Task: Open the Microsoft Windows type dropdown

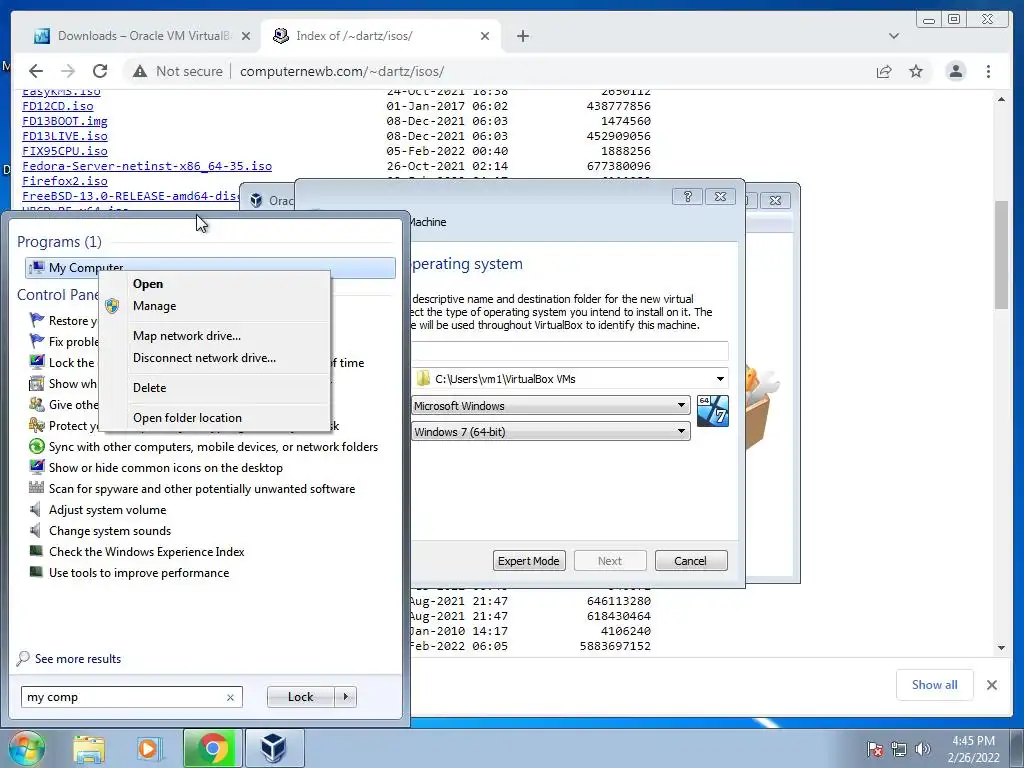Action: tap(551, 406)
